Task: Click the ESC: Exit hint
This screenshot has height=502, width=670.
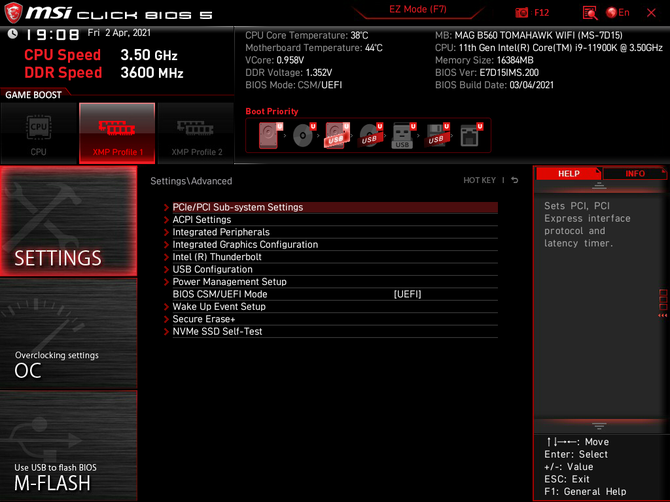Action: point(567,479)
